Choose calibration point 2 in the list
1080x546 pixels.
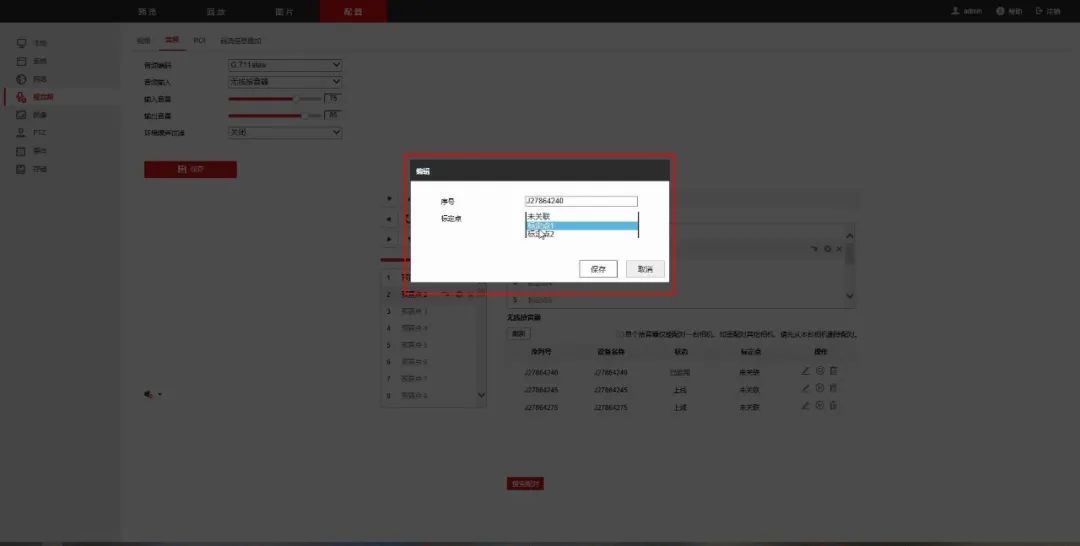pos(580,235)
